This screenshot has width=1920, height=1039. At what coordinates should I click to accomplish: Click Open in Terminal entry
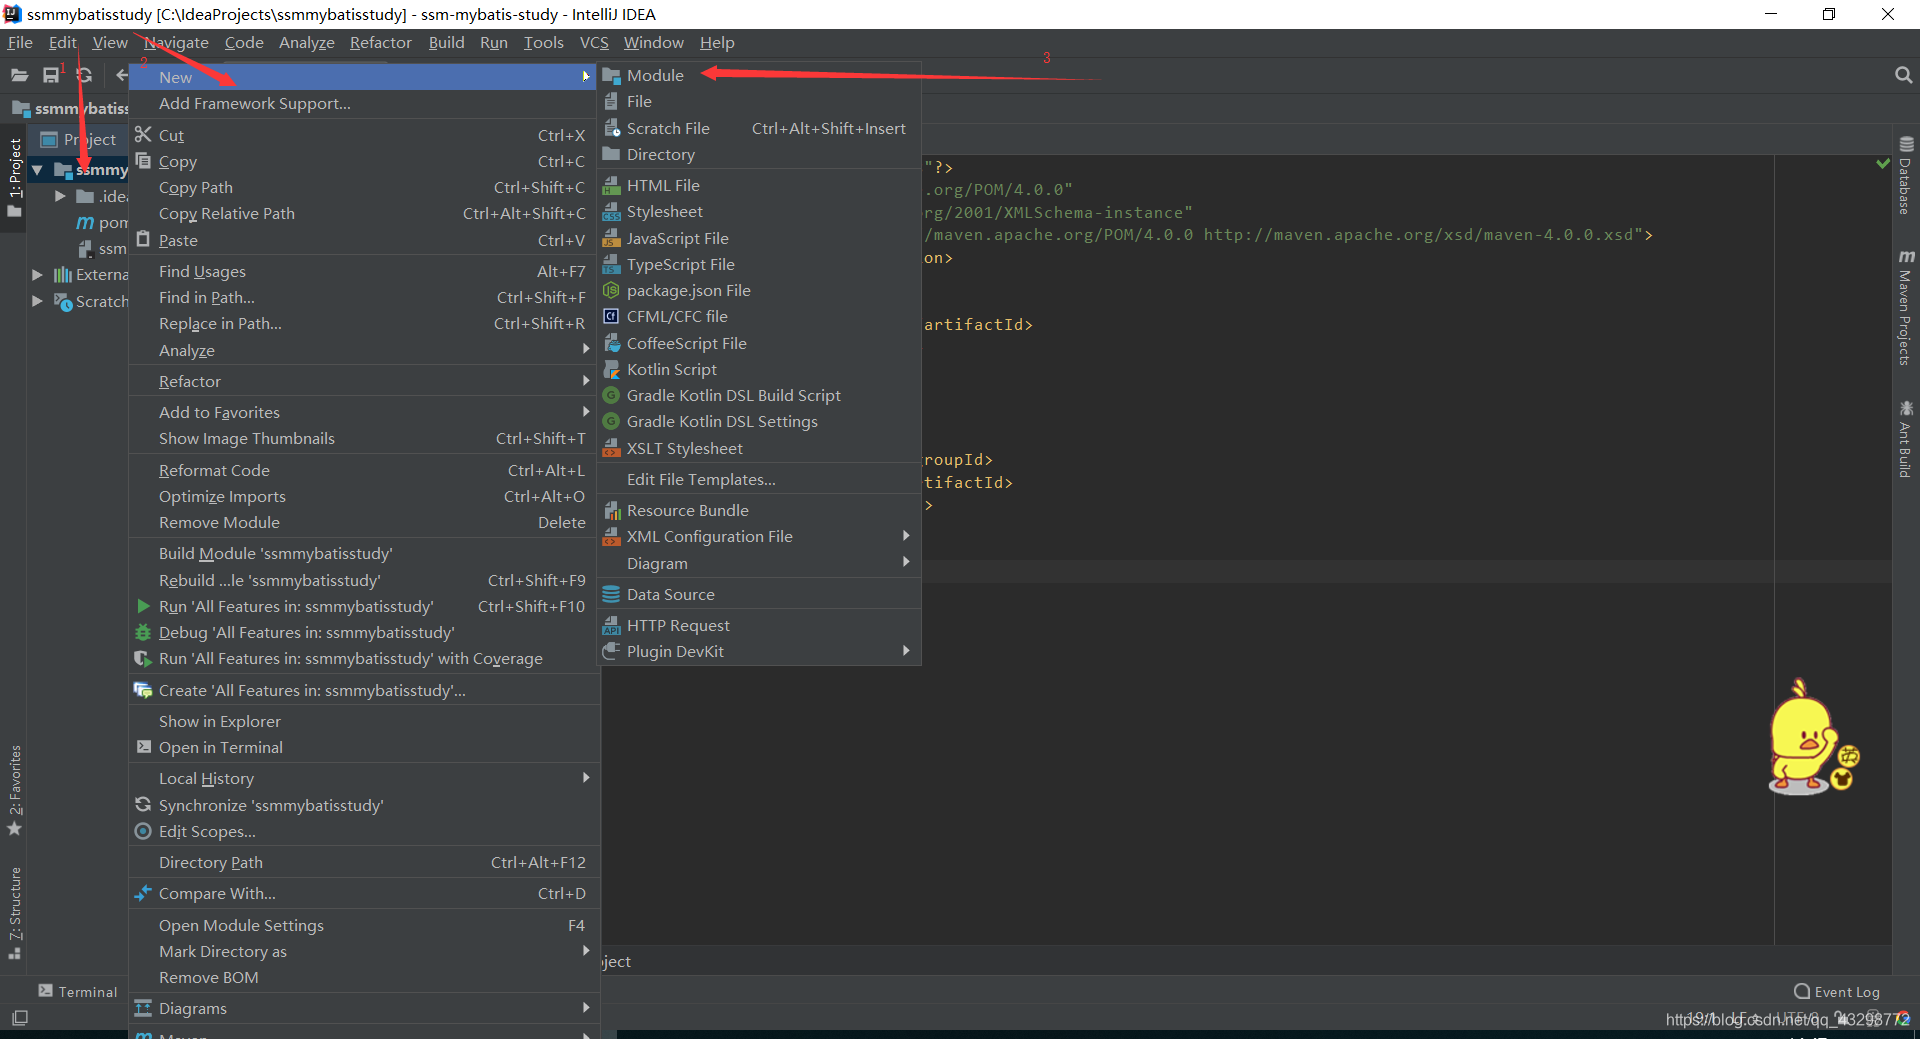[x=364, y=748]
